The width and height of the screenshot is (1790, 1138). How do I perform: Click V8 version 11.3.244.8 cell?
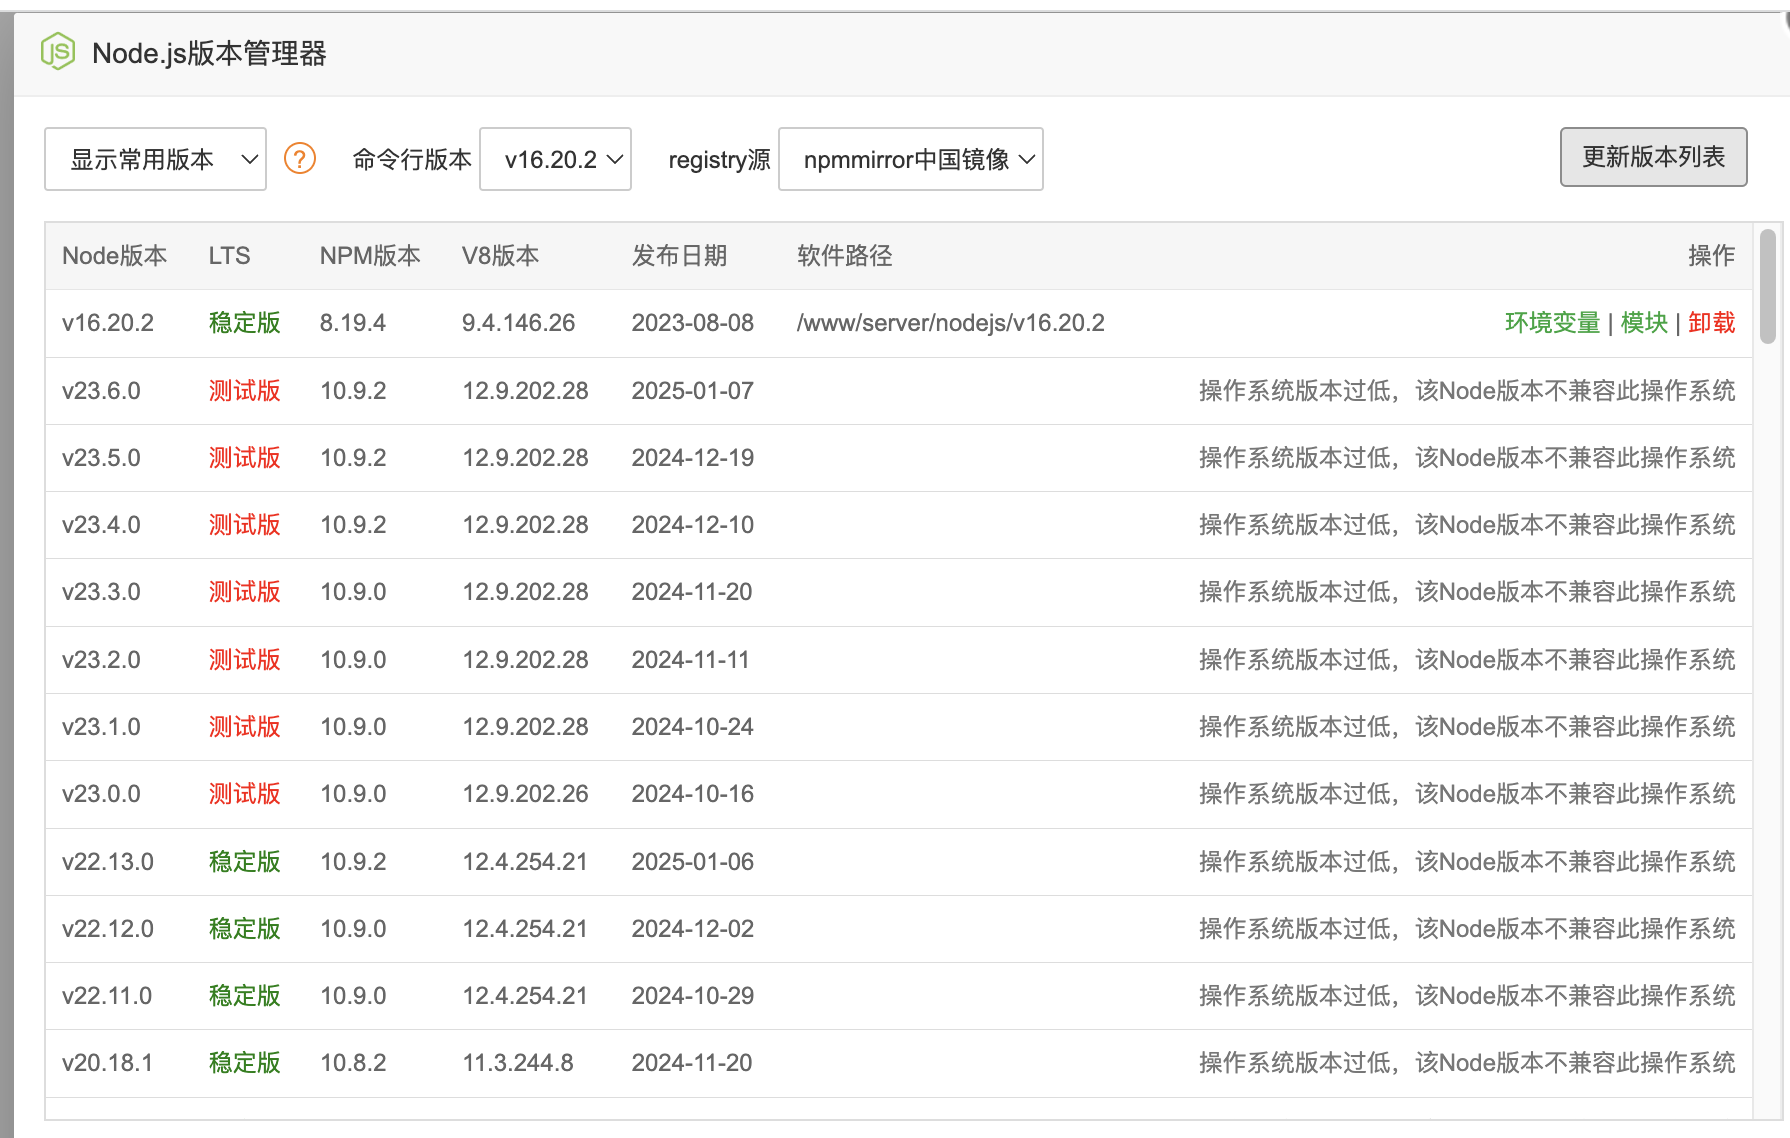(518, 1063)
